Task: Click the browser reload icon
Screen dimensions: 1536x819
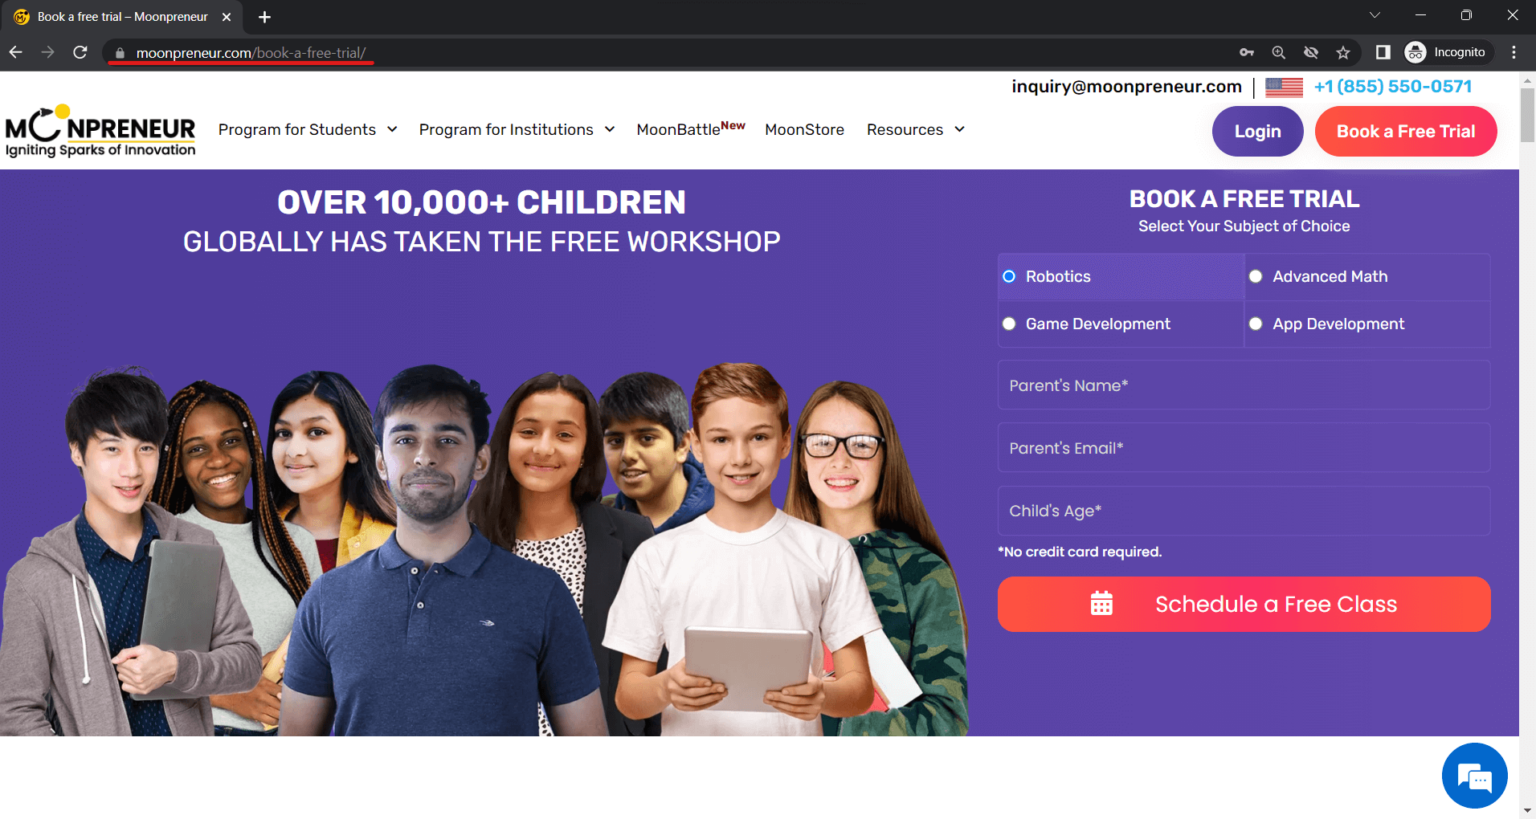Action: 80,52
